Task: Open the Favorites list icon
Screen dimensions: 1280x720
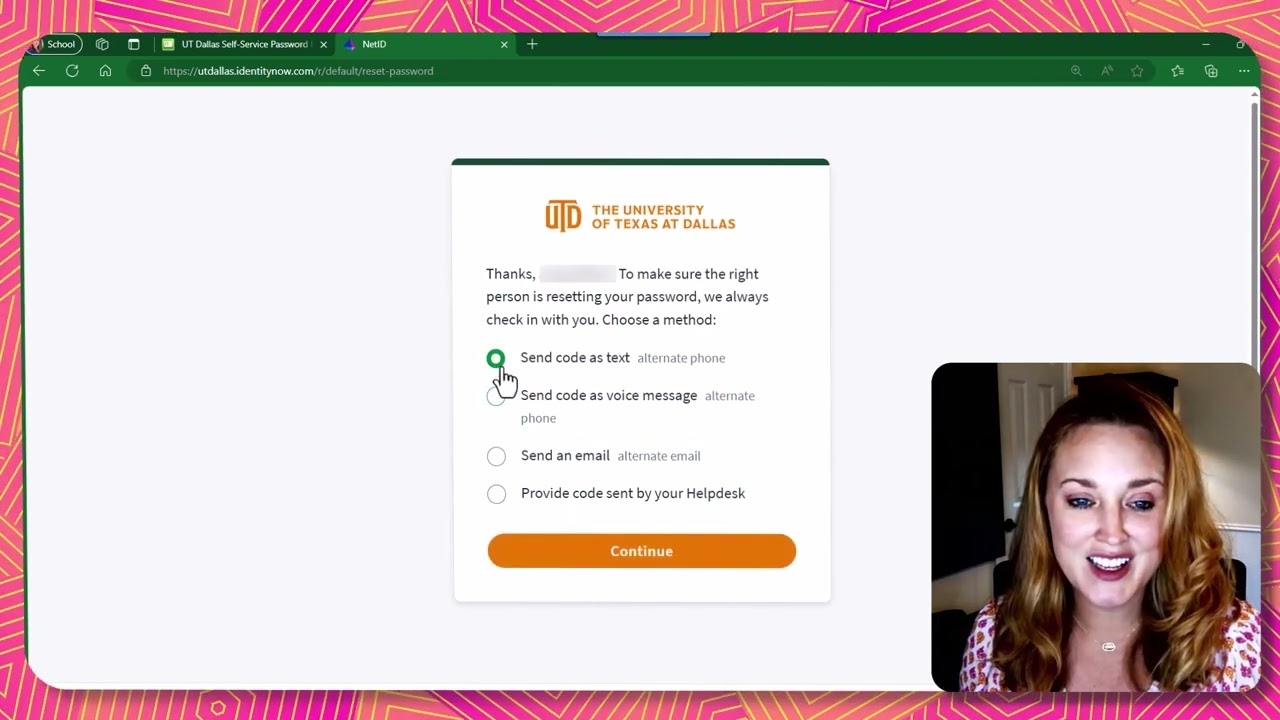Action: [1178, 71]
